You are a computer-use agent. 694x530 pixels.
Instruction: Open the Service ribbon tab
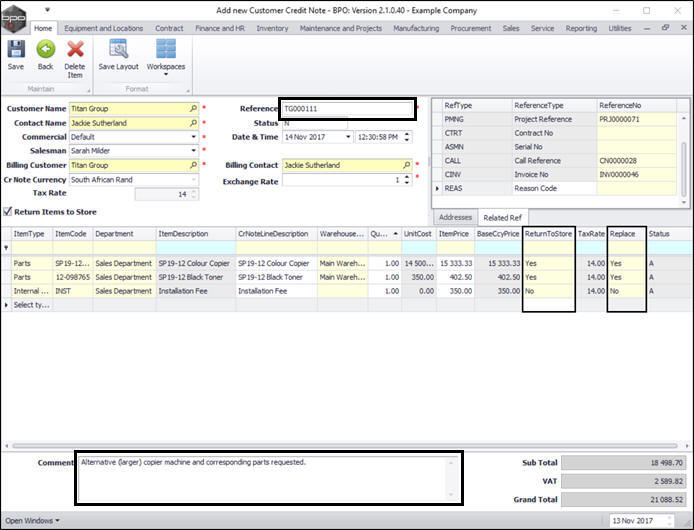point(542,28)
